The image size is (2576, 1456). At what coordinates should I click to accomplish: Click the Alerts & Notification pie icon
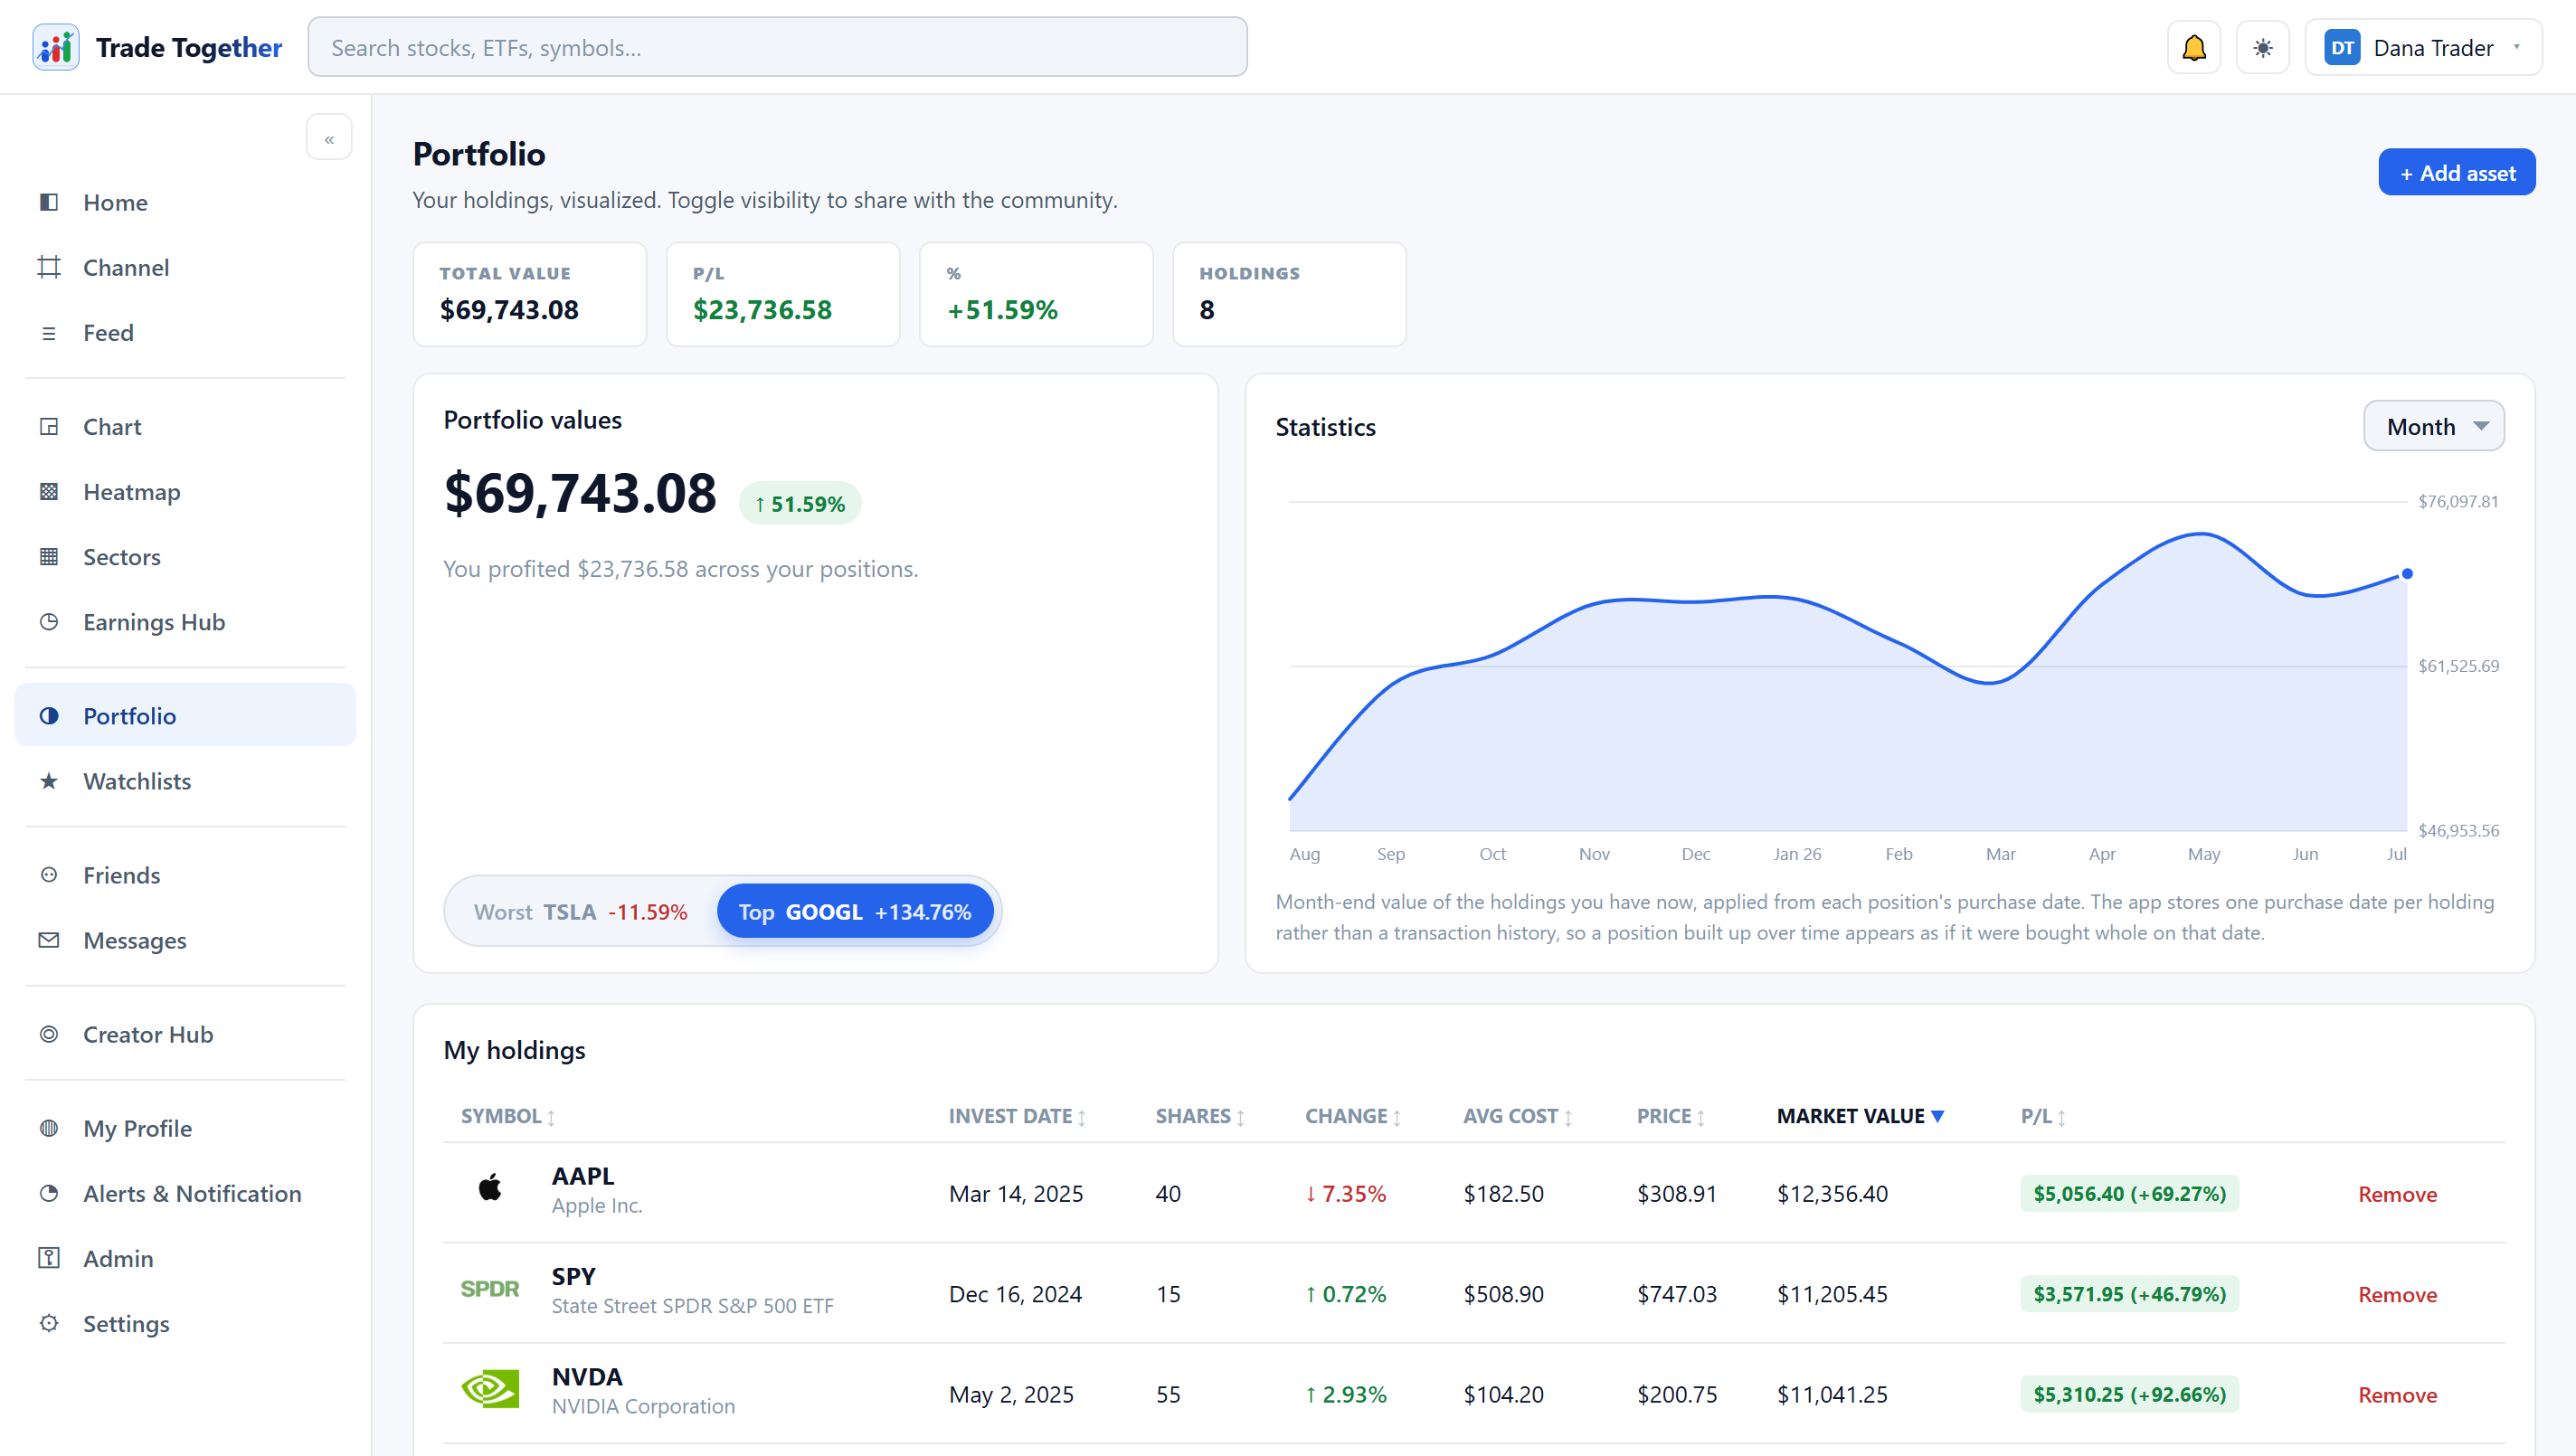[x=49, y=1193]
